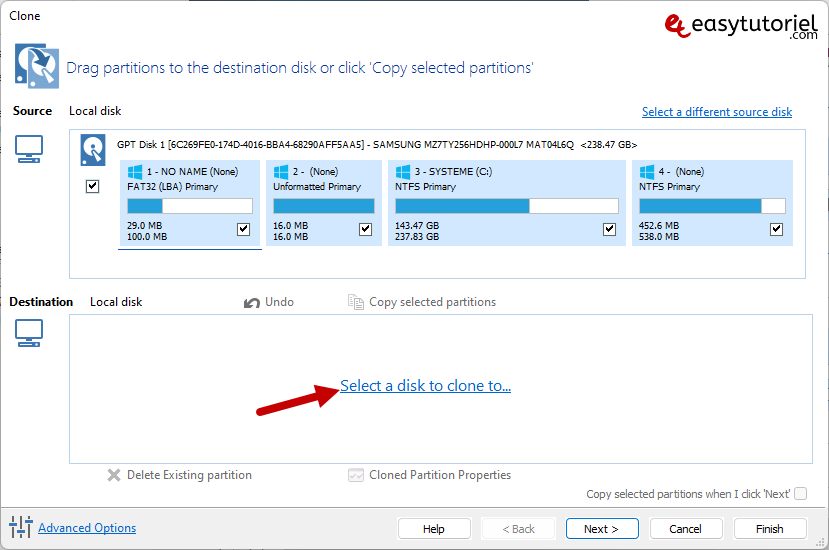The image size is (829, 550).
Task: Click usage bar of partition 3 SYSTEME
Action: pos(506,206)
